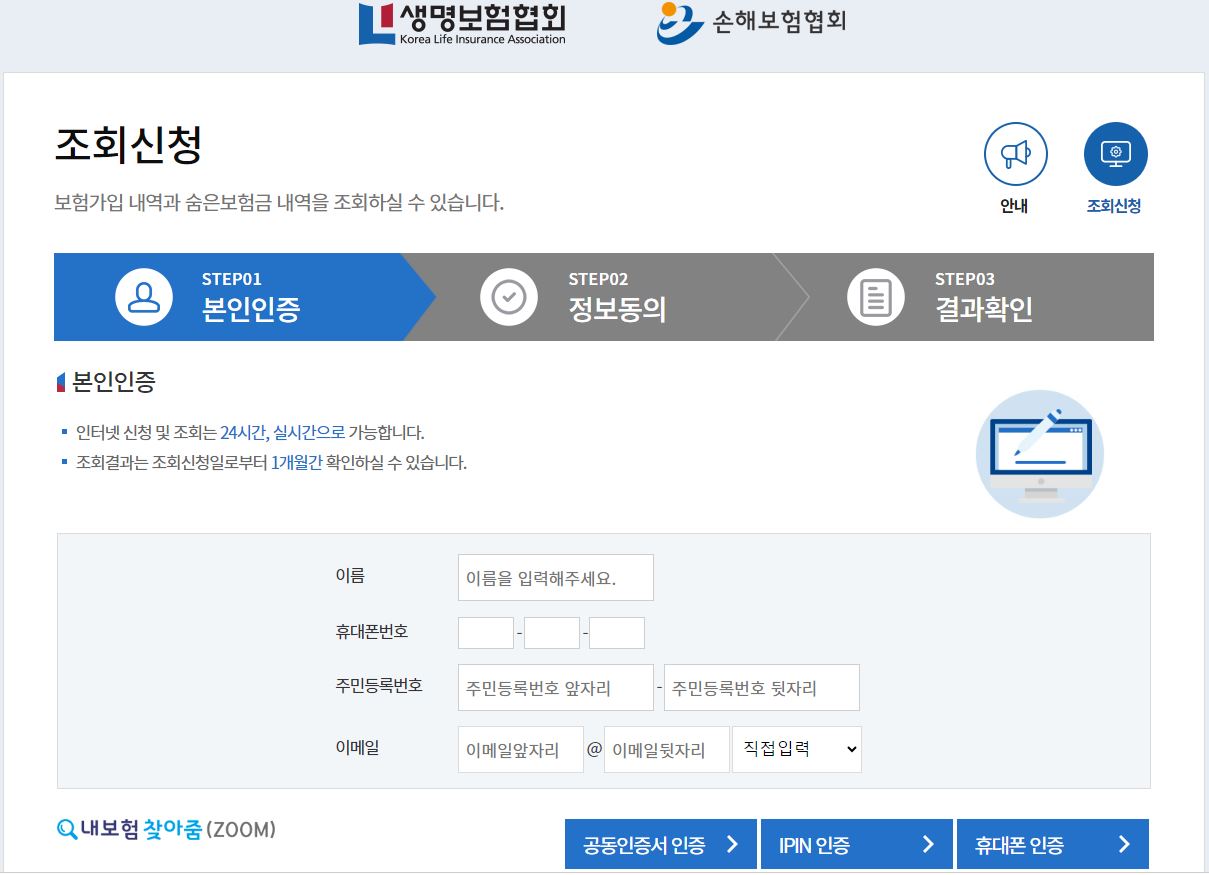This screenshot has width=1209, height=875.
Task: Click the STEP01 본인인증 person icon
Action: 143,296
